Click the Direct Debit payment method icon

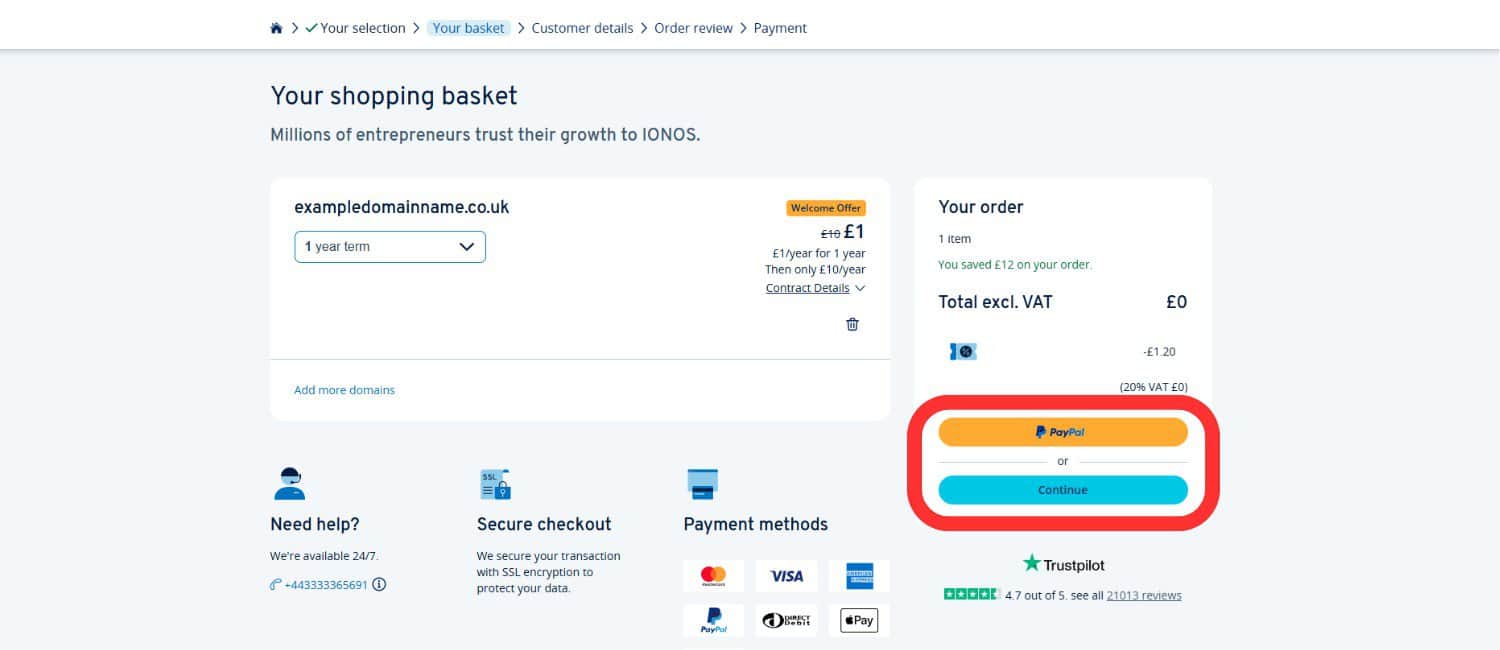[786, 619]
